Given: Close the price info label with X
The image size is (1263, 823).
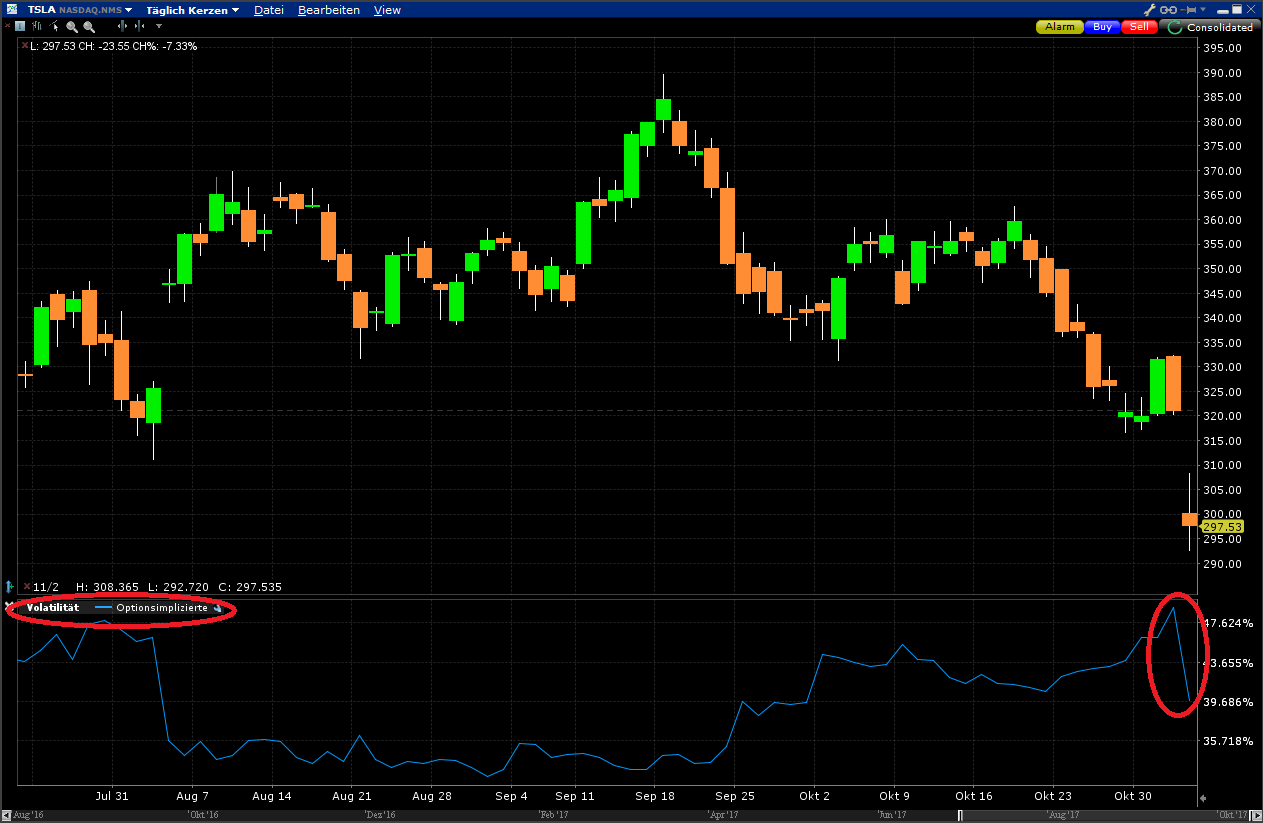Looking at the screenshot, I should click(24, 46).
